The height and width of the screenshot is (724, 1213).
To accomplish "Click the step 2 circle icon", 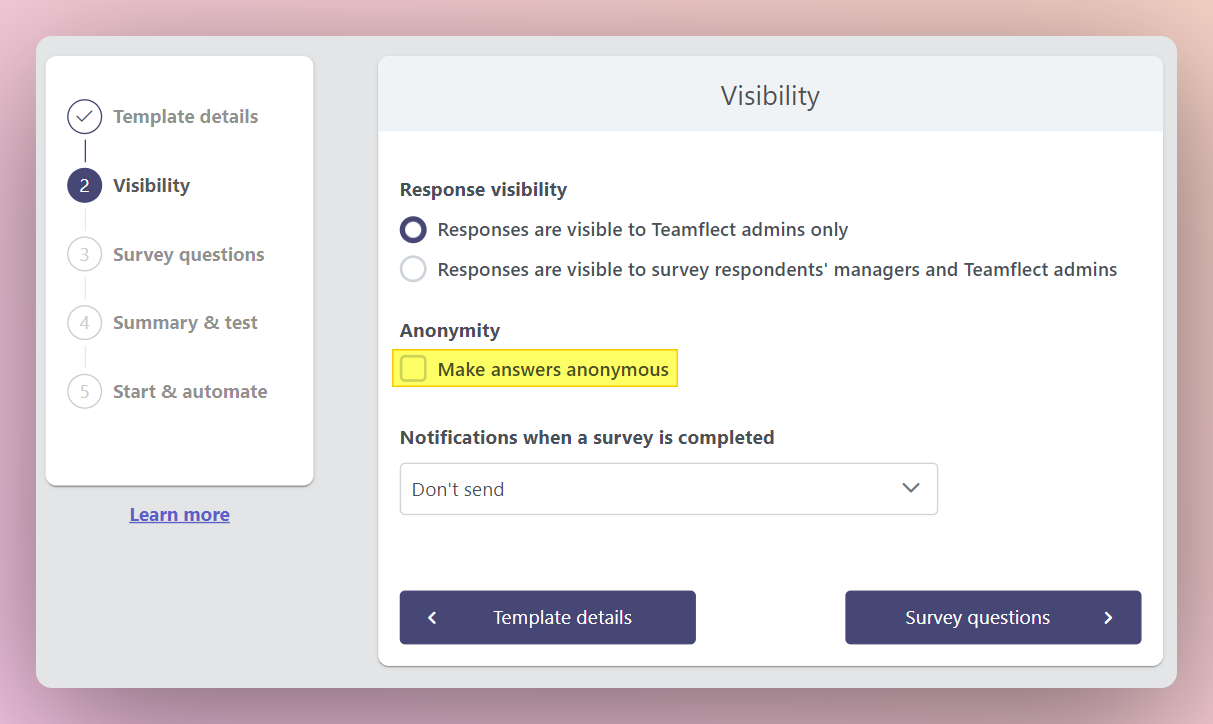I will 85,186.
